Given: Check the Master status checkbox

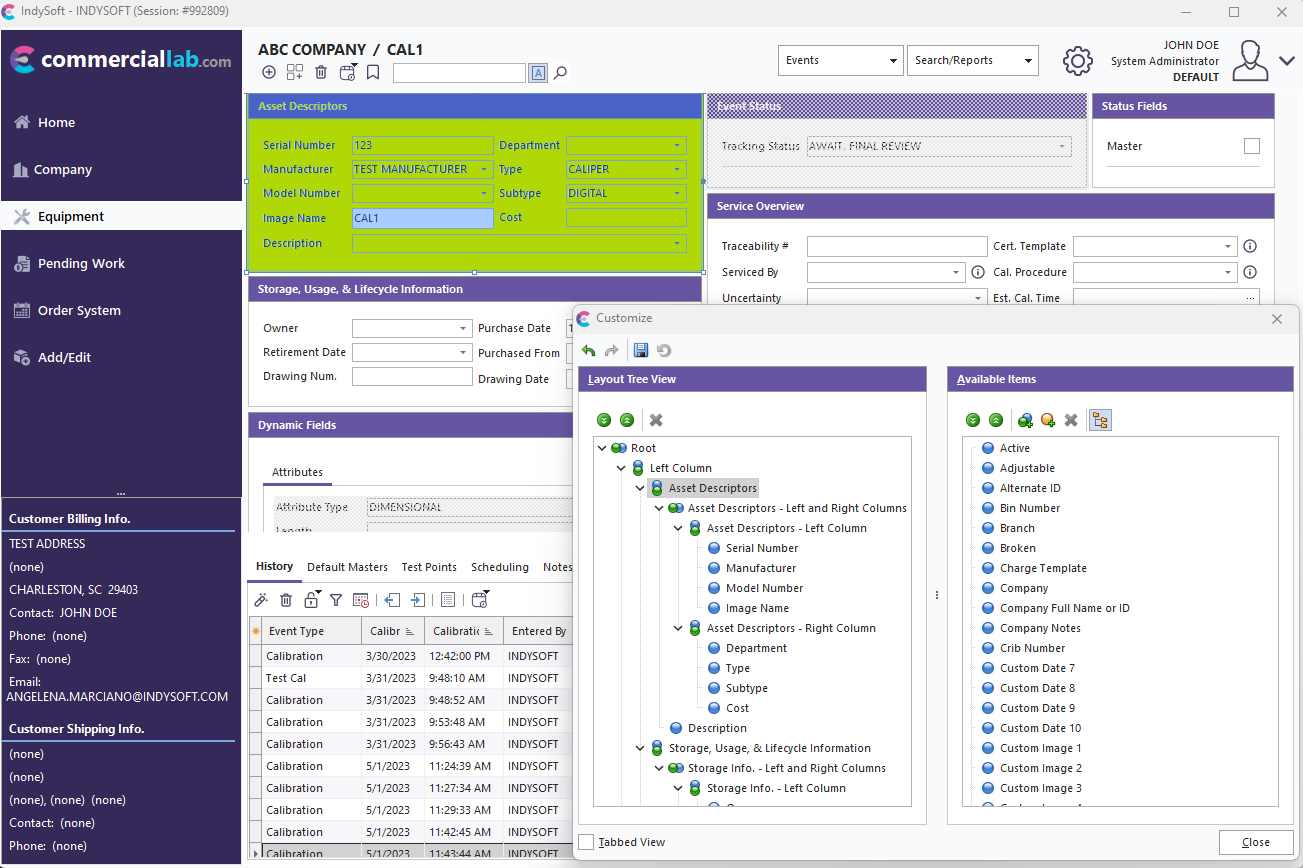Looking at the screenshot, I should (x=1251, y=146).
